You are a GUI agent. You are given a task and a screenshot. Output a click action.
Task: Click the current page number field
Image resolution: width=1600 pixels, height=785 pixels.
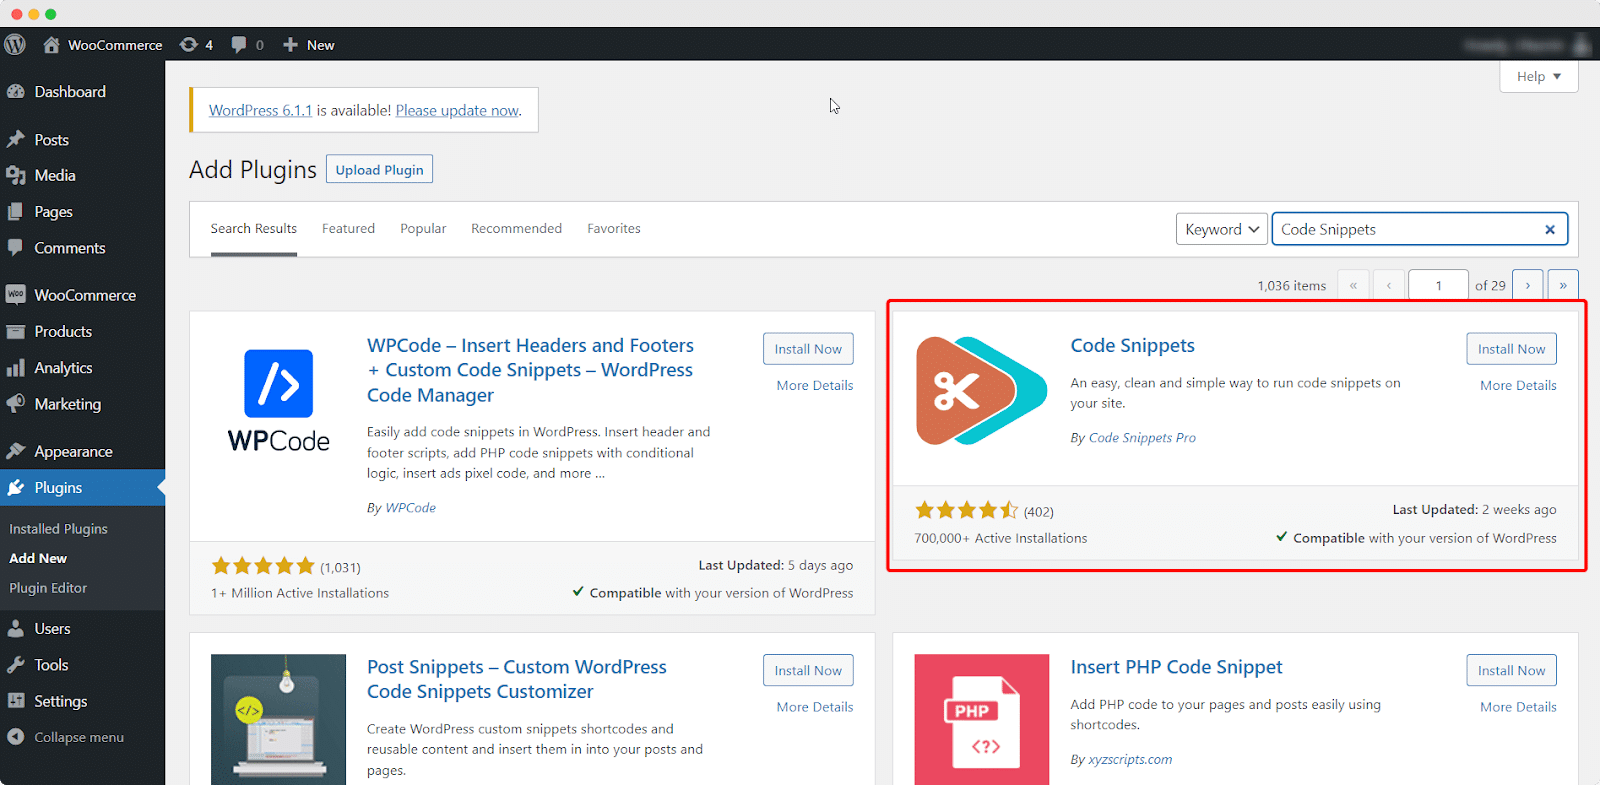click(x=1438, y=285)
